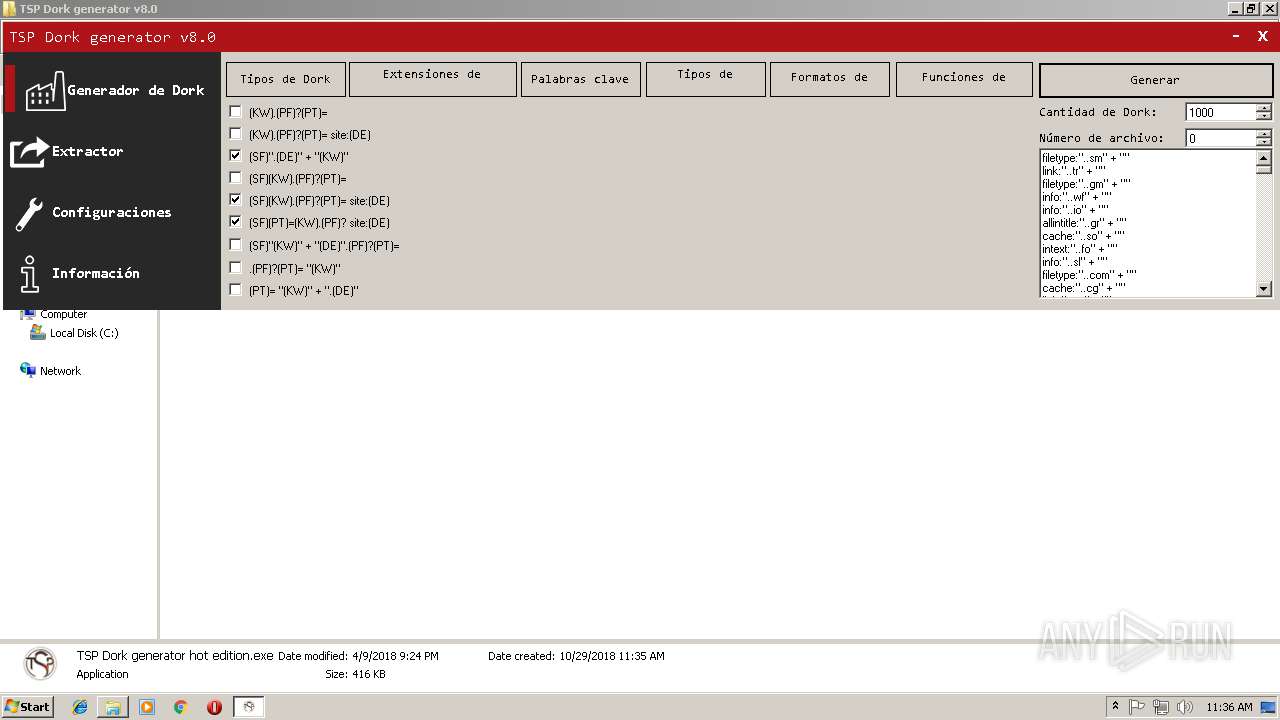Click the Información 'i' icon
The width and height of the screenshot is (1280, 720).
click(30, 274)
